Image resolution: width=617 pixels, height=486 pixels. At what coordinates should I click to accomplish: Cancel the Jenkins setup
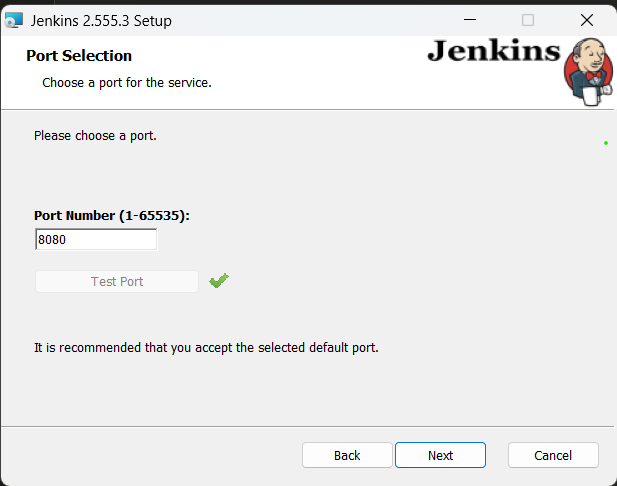coord(553,455)
